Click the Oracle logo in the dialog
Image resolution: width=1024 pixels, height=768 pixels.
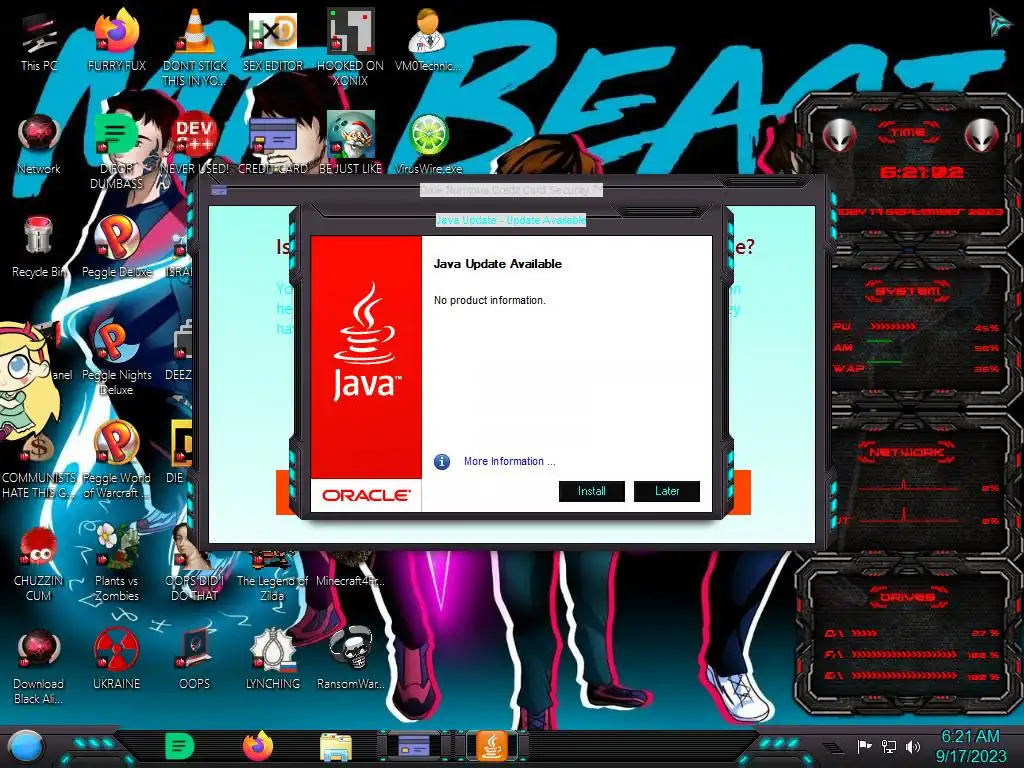tap(366, 496)
